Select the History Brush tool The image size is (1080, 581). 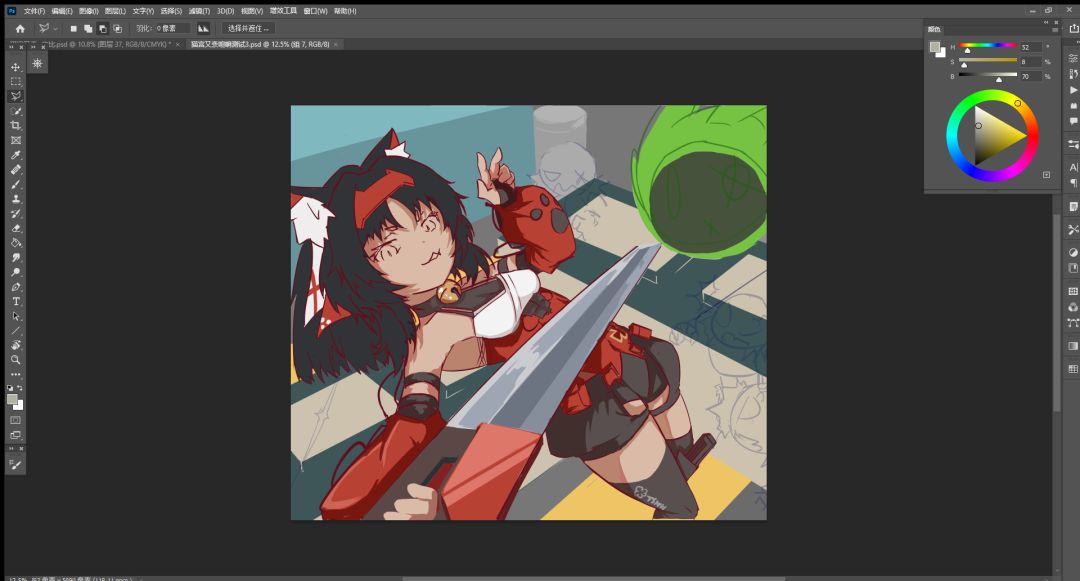[16, 213]
